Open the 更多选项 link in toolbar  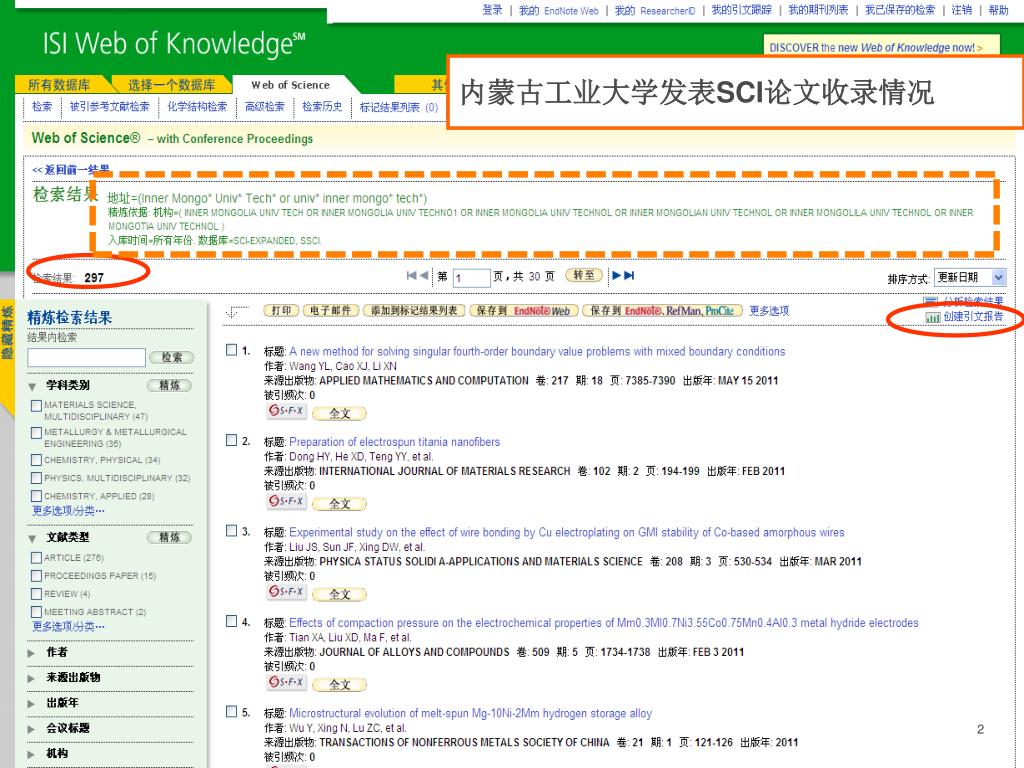[769, 311]
